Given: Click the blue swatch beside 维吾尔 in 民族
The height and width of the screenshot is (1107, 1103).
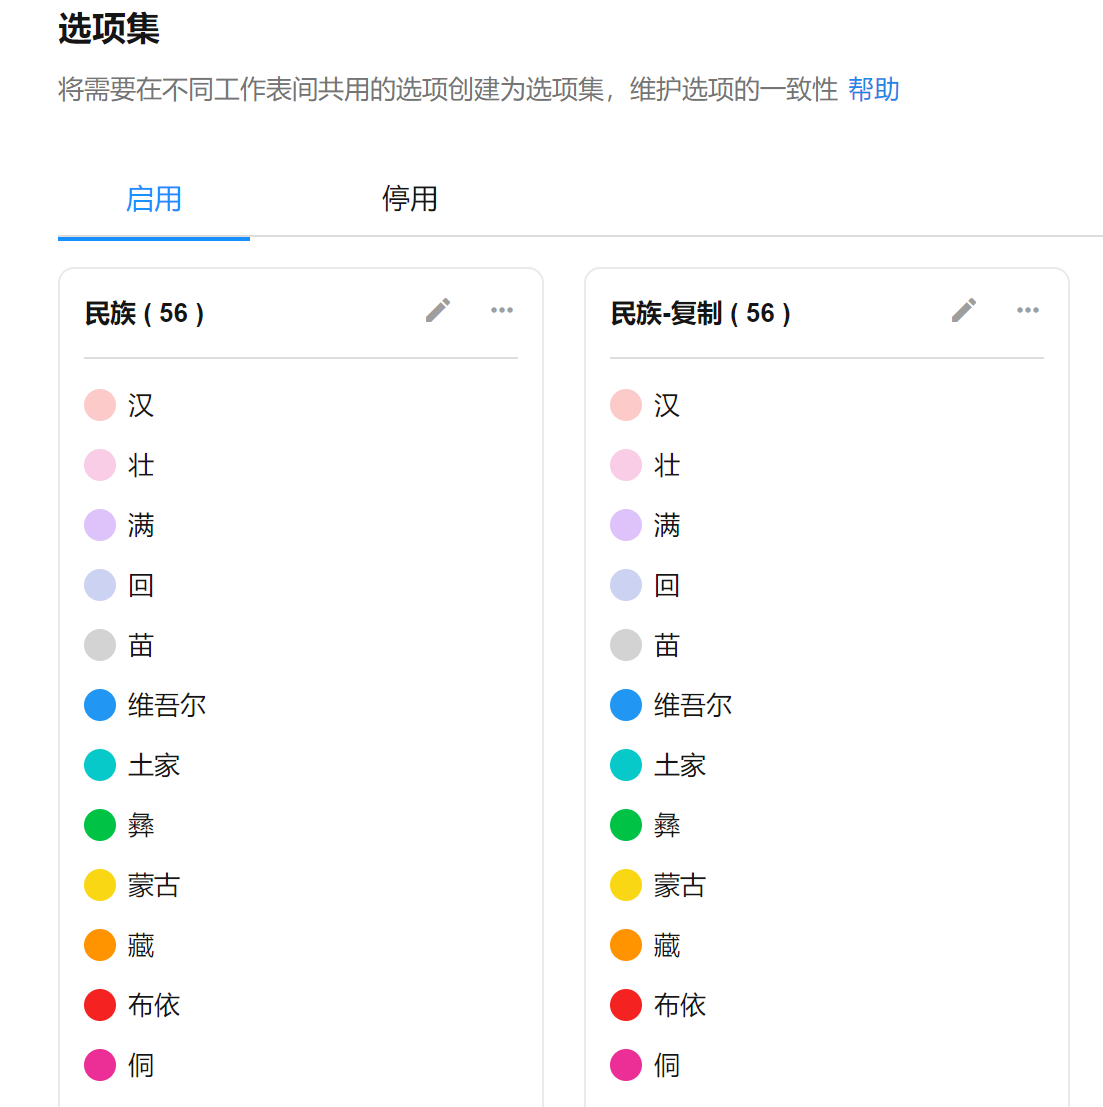Looking at the screenshot, I should tap(100, 705).
